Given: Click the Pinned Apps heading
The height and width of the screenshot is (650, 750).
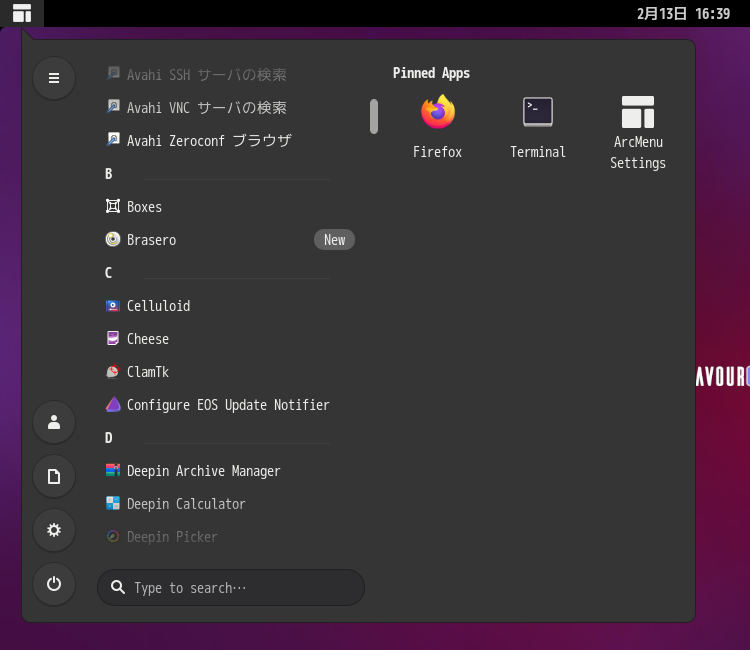Looking at the screenshot, I should coord(431,73).
